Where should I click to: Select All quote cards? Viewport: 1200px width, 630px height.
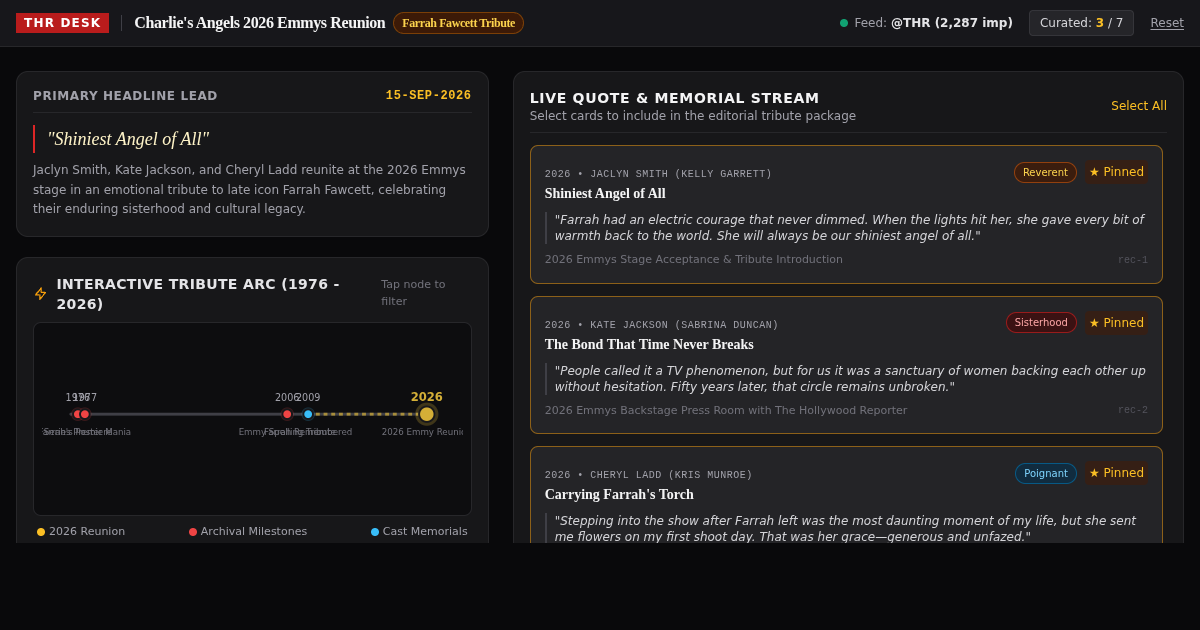(1139, 106)
